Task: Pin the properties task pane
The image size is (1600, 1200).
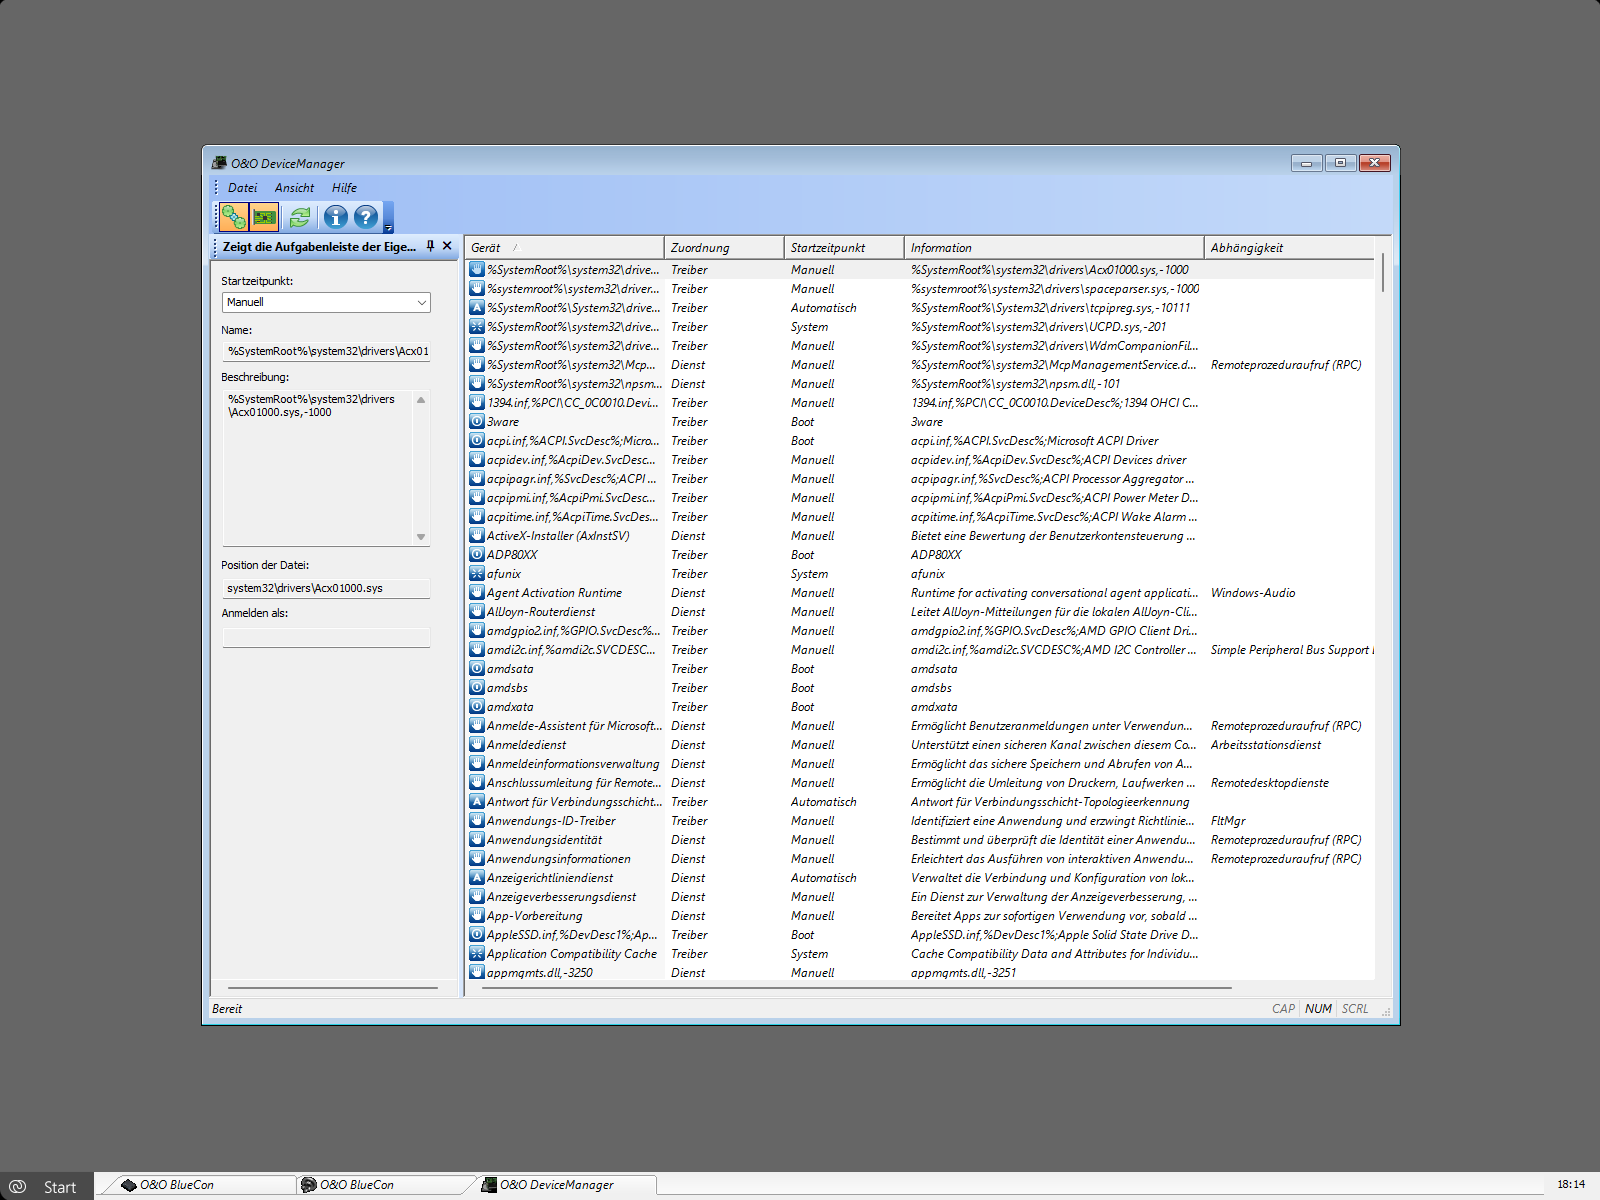Action: (x=430, y=246)
